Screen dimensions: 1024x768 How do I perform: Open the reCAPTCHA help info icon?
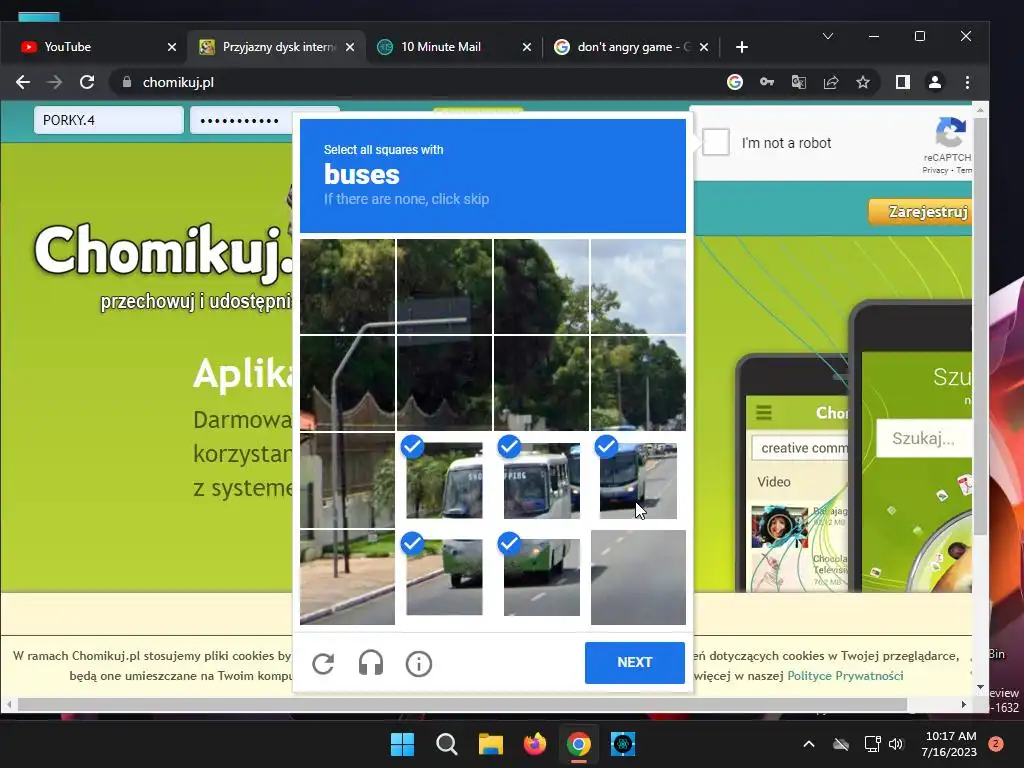tap(419, 664)
